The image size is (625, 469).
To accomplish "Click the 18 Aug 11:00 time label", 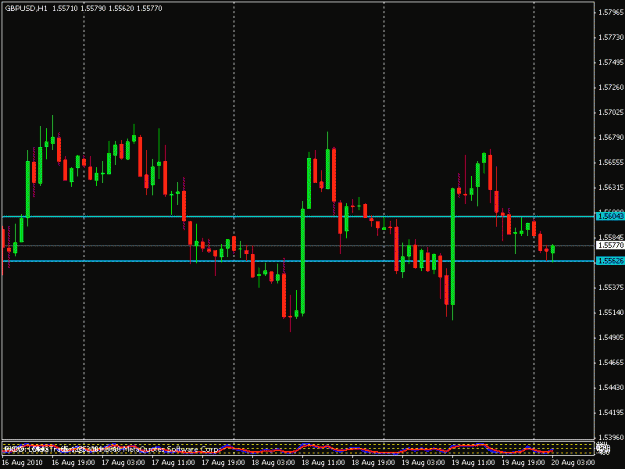I will point(323,463).
